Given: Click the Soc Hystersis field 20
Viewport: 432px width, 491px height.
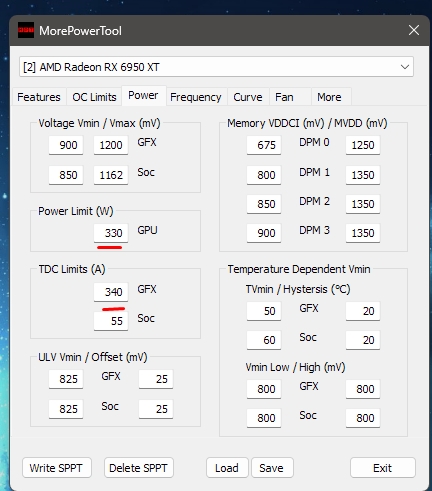Looking at the screenshot, I should [363, 340].
